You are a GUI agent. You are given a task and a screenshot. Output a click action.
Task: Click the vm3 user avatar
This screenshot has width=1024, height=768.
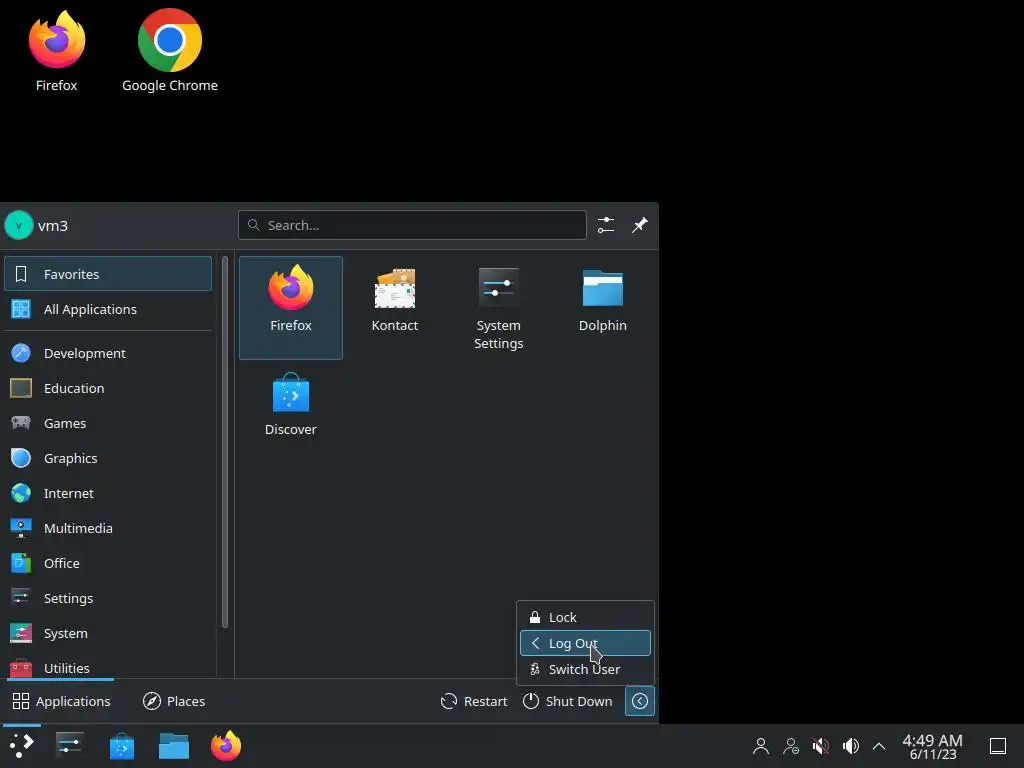point(18,225)
